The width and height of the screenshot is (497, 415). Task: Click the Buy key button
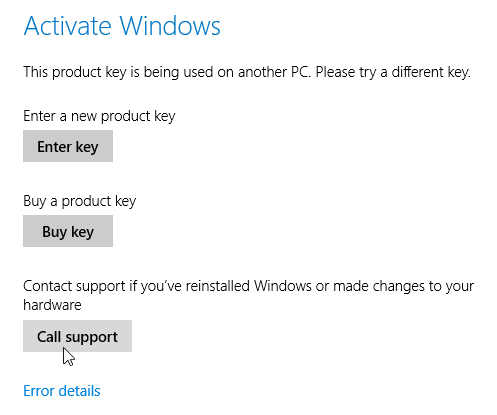(68, 231)
